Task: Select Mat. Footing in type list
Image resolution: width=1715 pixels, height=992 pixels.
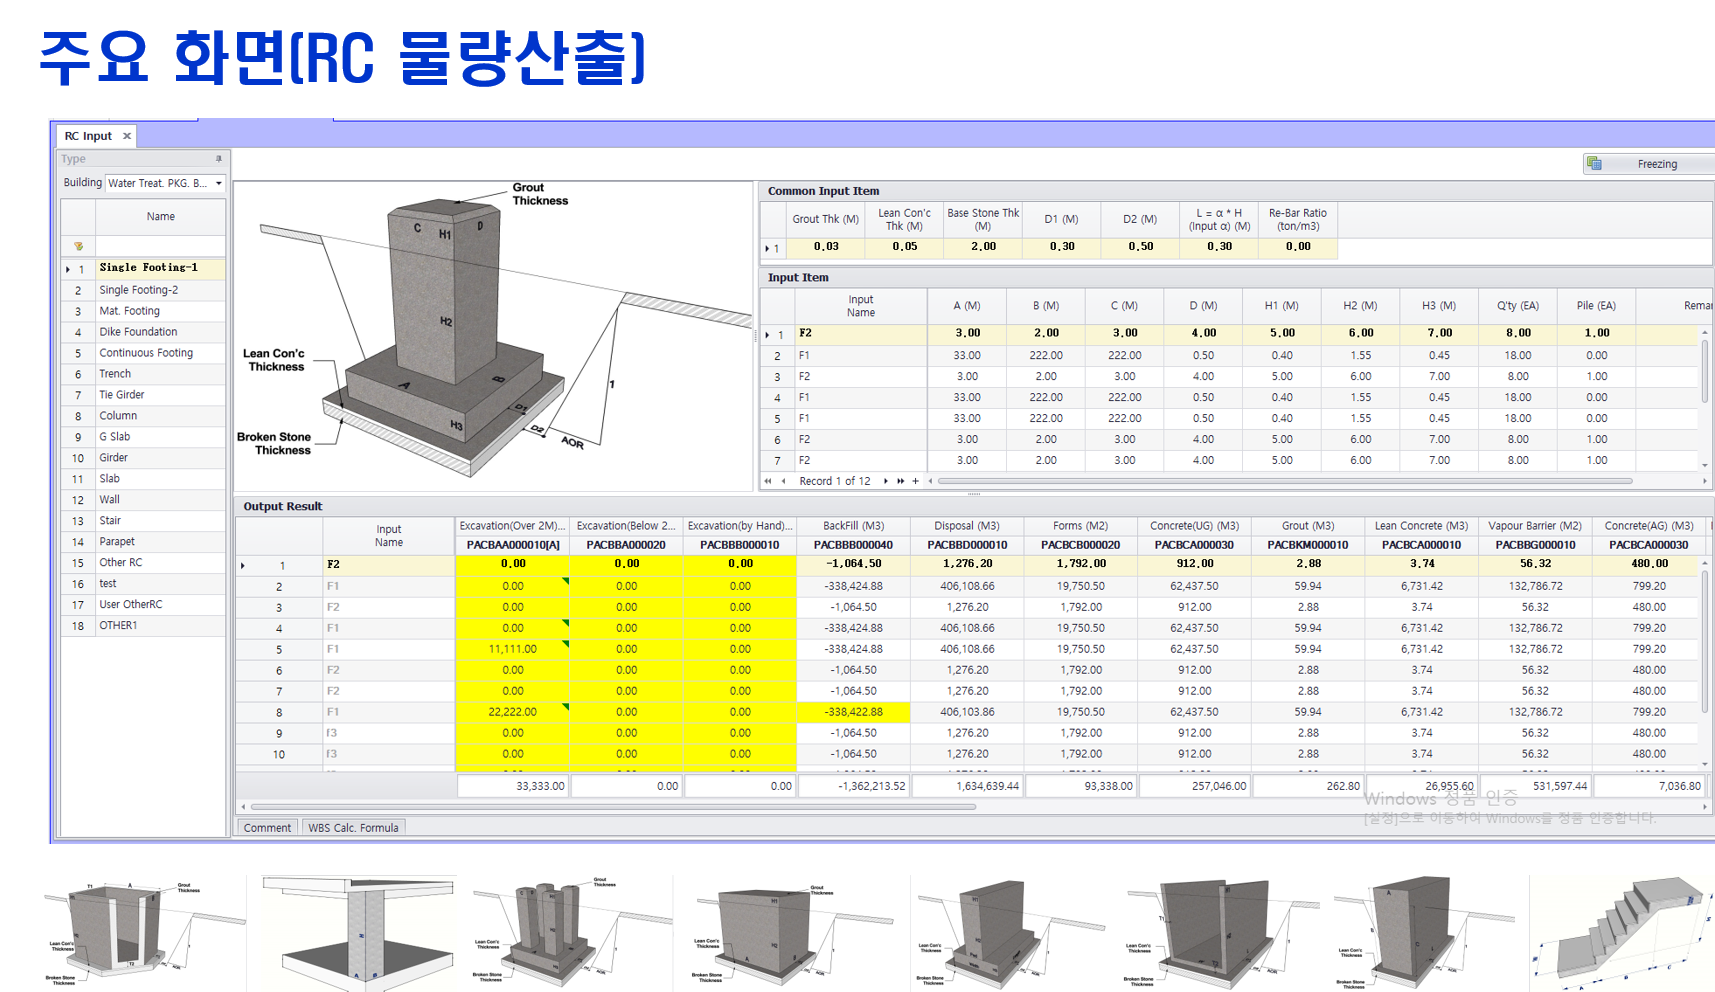Action: tap(129, 311)
